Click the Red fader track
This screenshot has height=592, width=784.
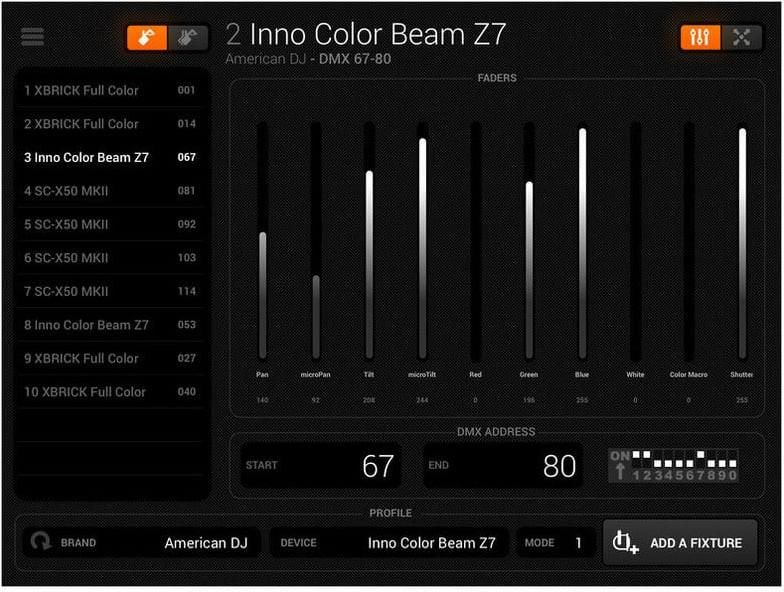point(476,241)
